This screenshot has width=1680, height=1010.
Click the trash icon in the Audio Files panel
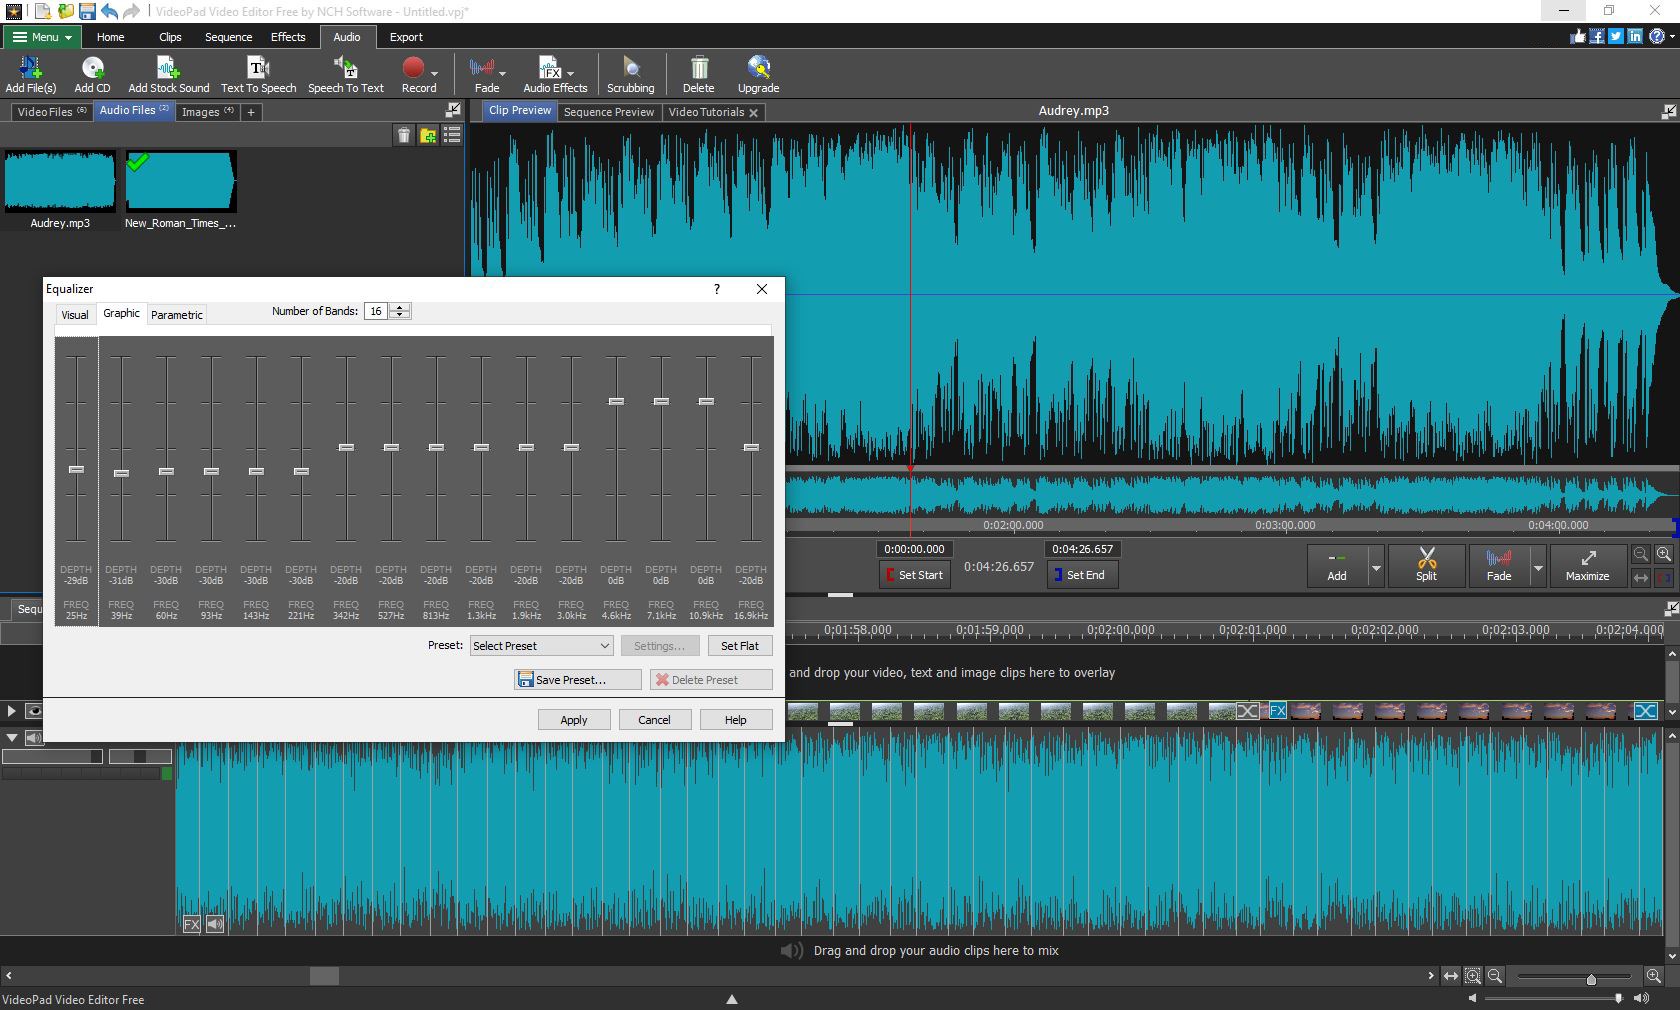pos(404,136)
